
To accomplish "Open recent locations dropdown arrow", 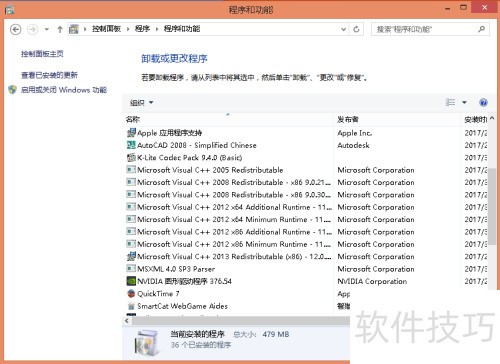I will coord(47,29).
